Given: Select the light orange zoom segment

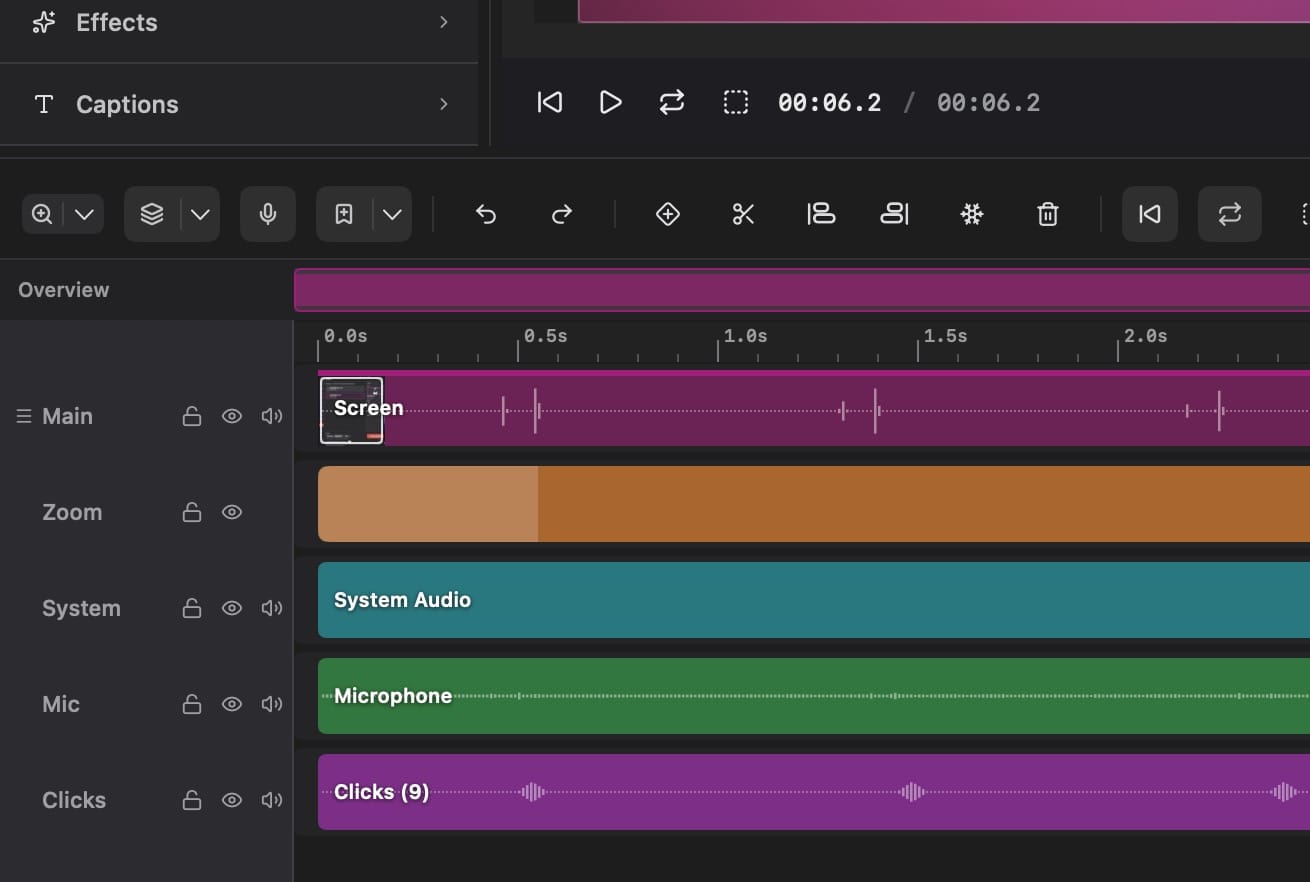Looking at the screenshot, I should [428, 504].
